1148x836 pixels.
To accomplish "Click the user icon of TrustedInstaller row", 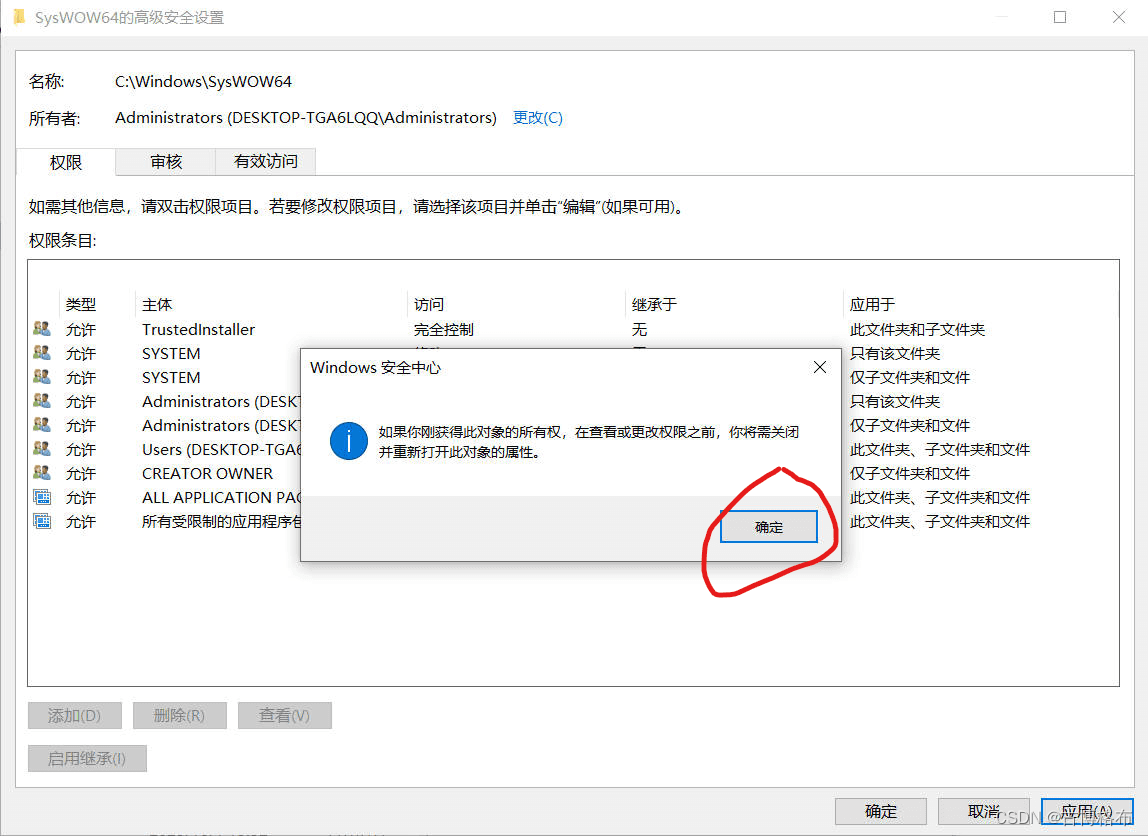I will 42,329.
